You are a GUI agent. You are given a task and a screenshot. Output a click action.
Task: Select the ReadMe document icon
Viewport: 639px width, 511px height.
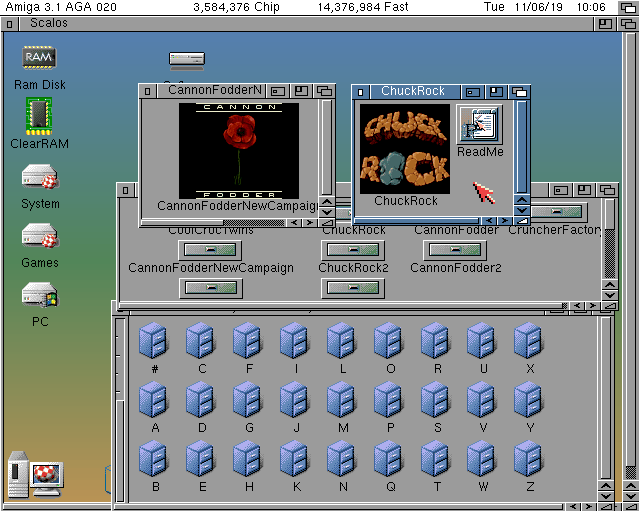point(479,124)
